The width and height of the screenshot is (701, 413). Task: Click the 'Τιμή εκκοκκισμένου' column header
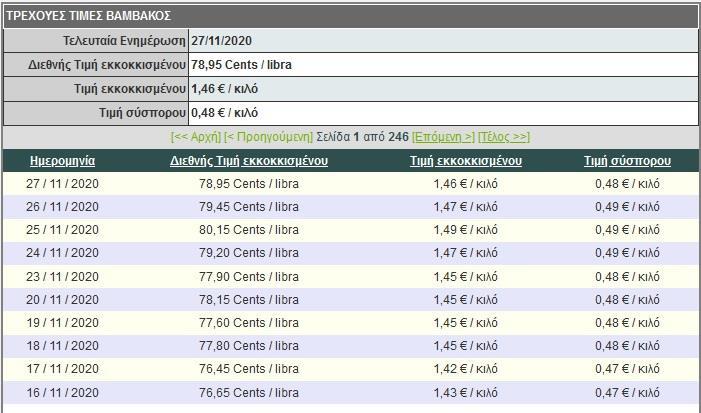coord(466,160)
